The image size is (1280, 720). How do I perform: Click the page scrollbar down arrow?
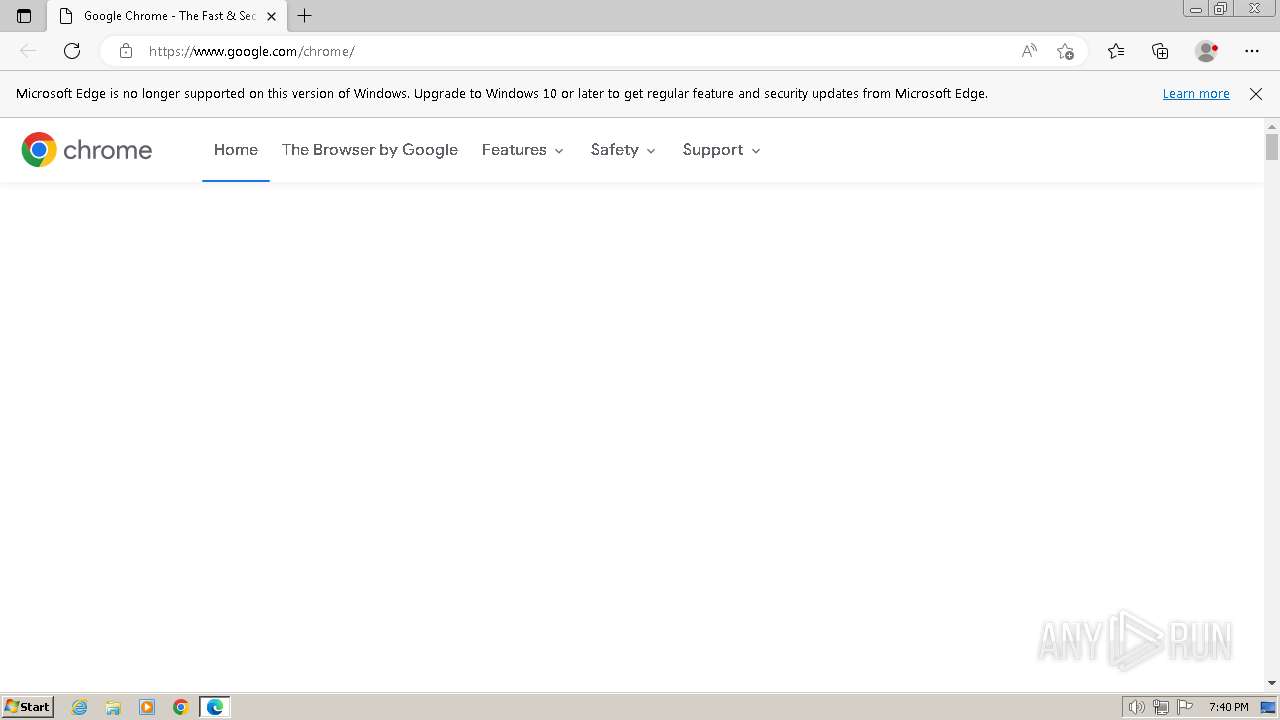click(1272, 683)
